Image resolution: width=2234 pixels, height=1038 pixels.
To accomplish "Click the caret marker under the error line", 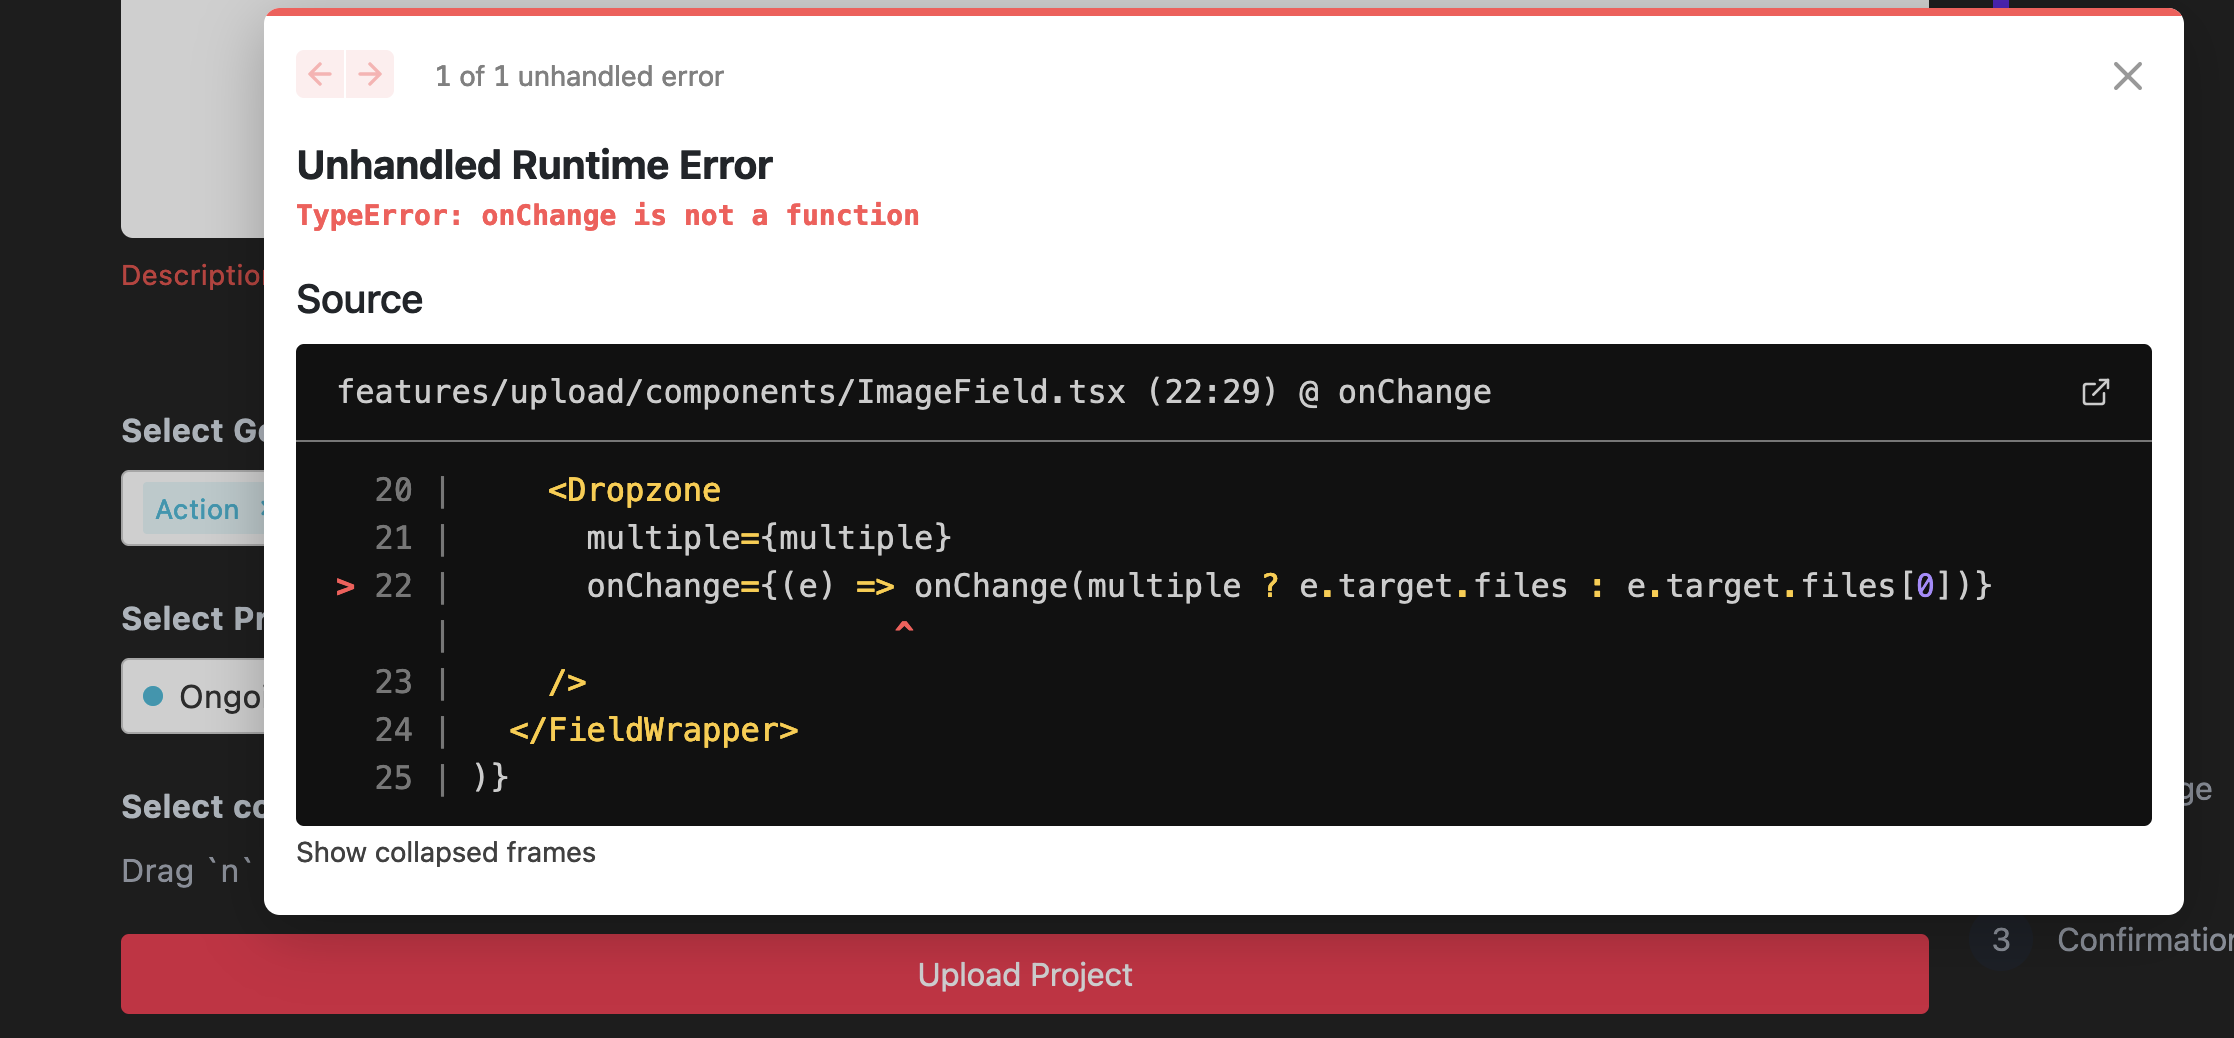I will point(903,628).
